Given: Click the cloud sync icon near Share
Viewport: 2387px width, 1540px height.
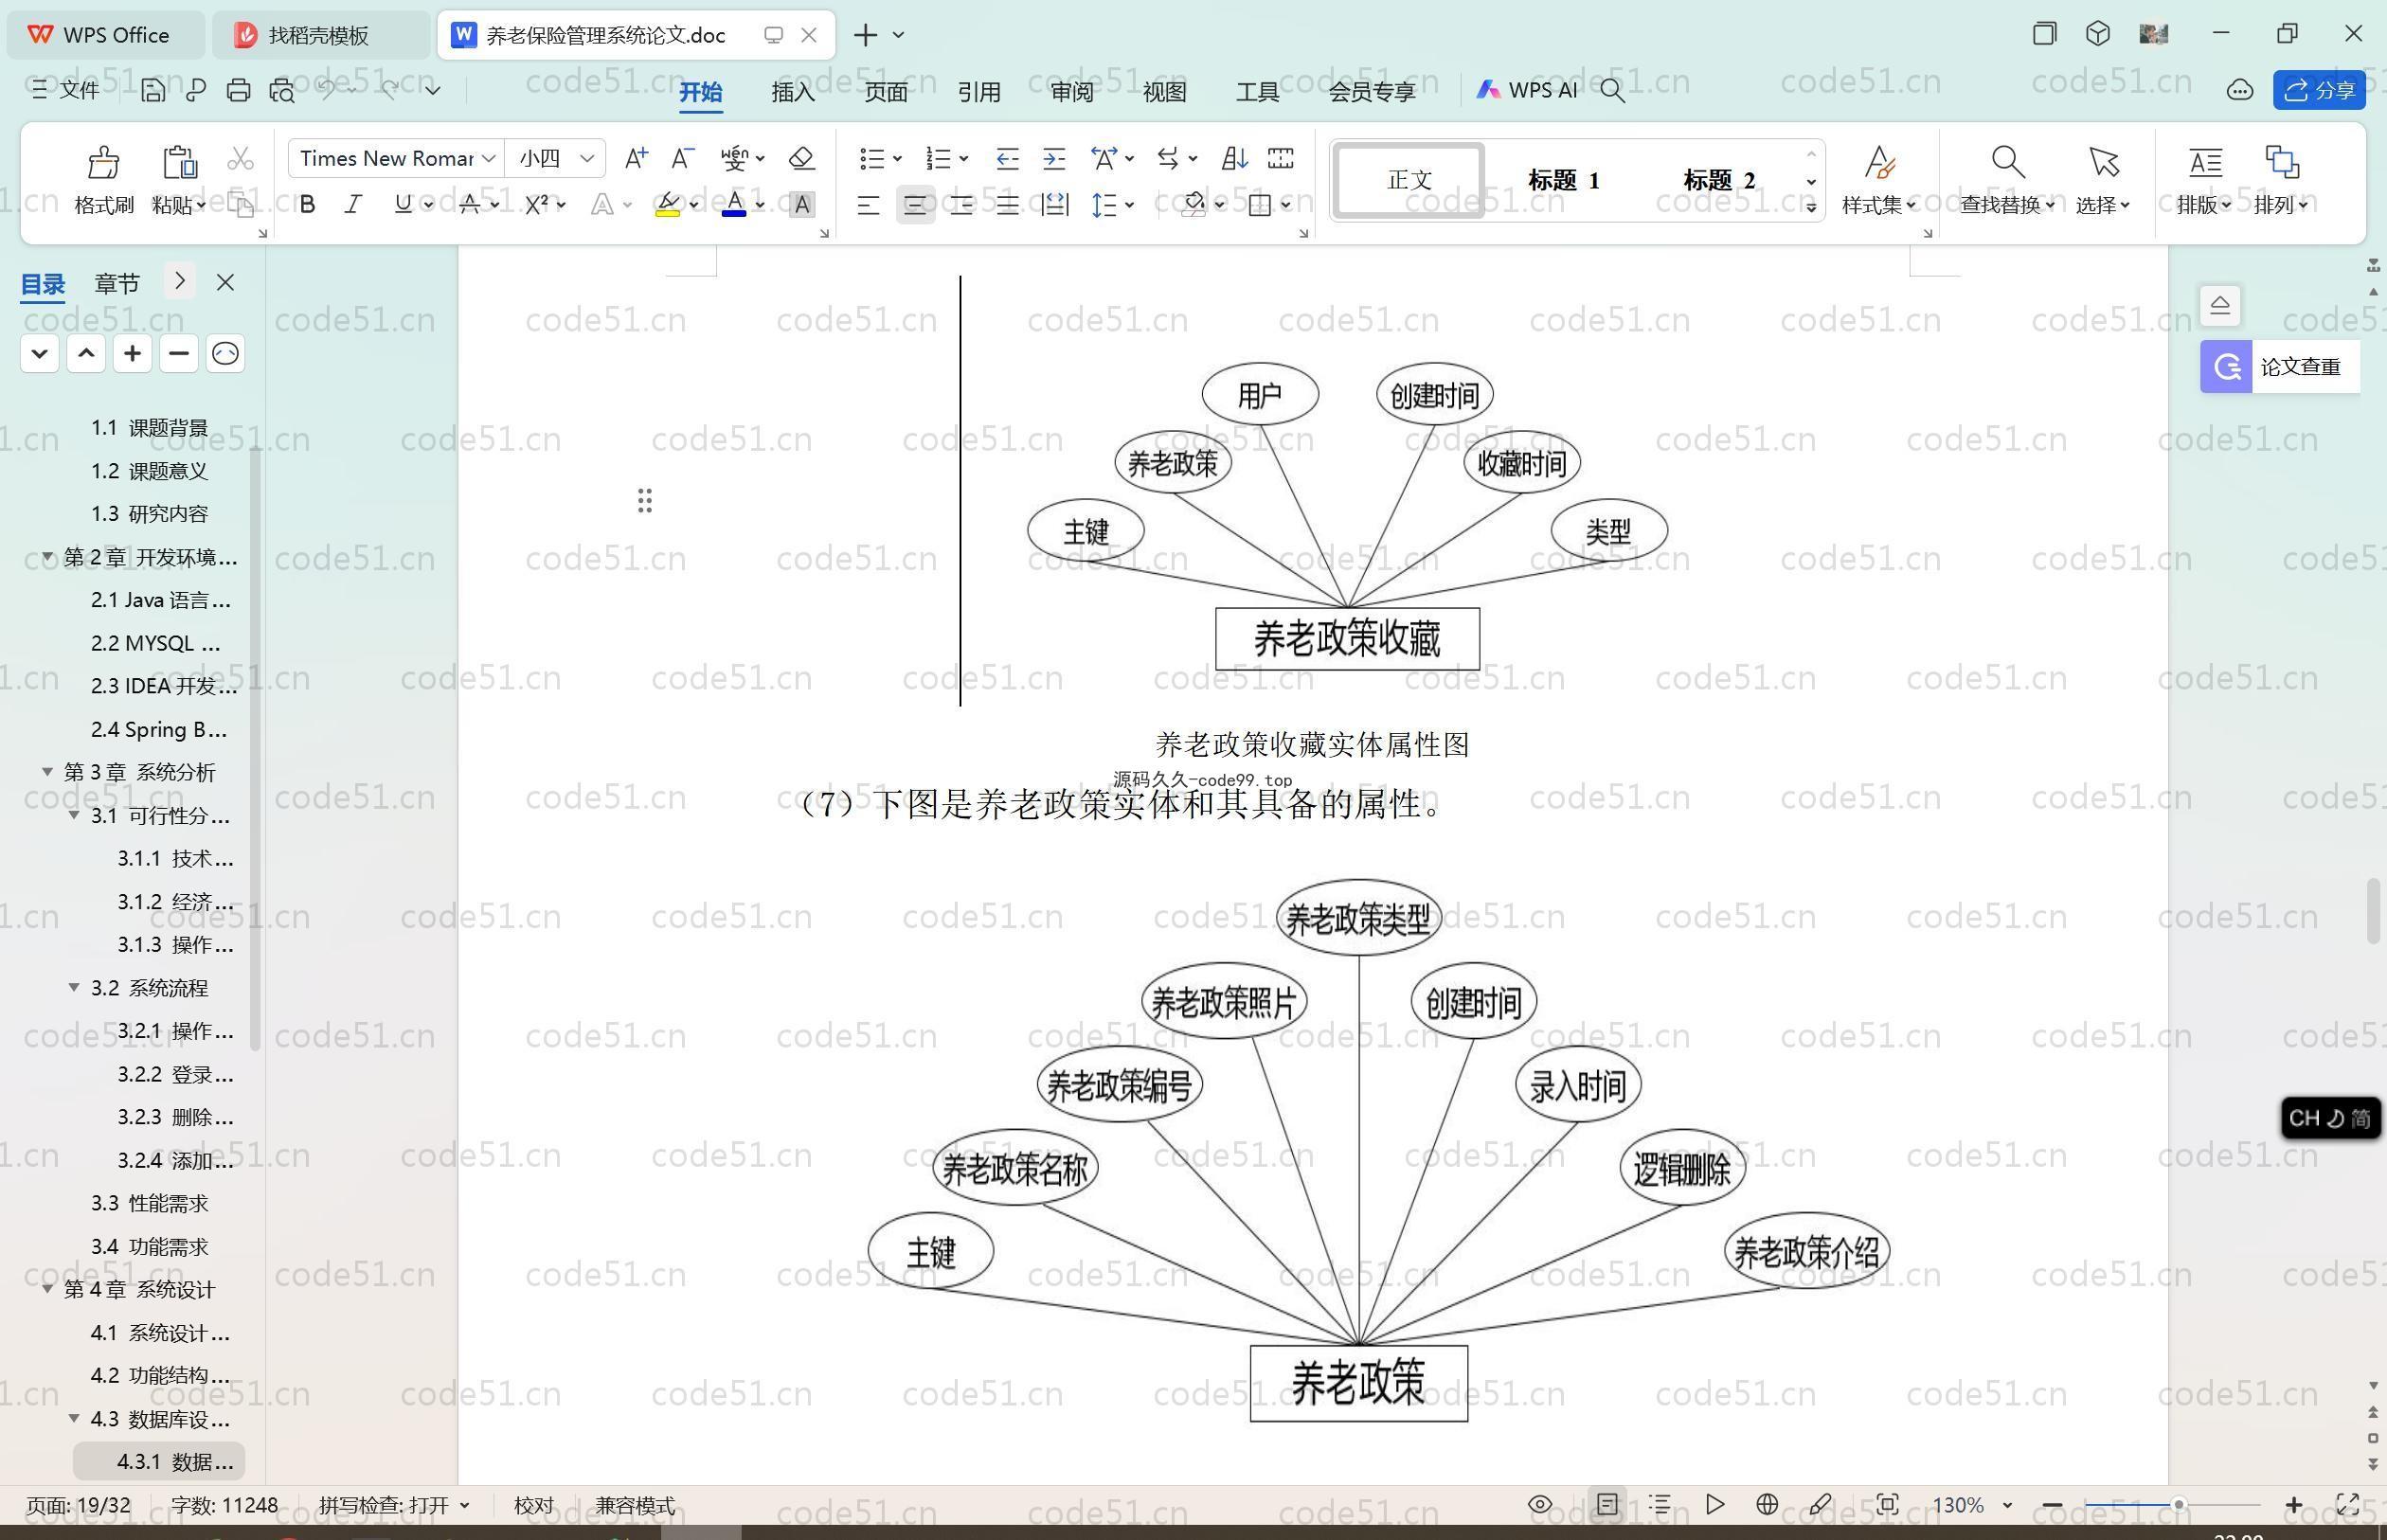Looking at the screenshot, I should pos(2240,90).
